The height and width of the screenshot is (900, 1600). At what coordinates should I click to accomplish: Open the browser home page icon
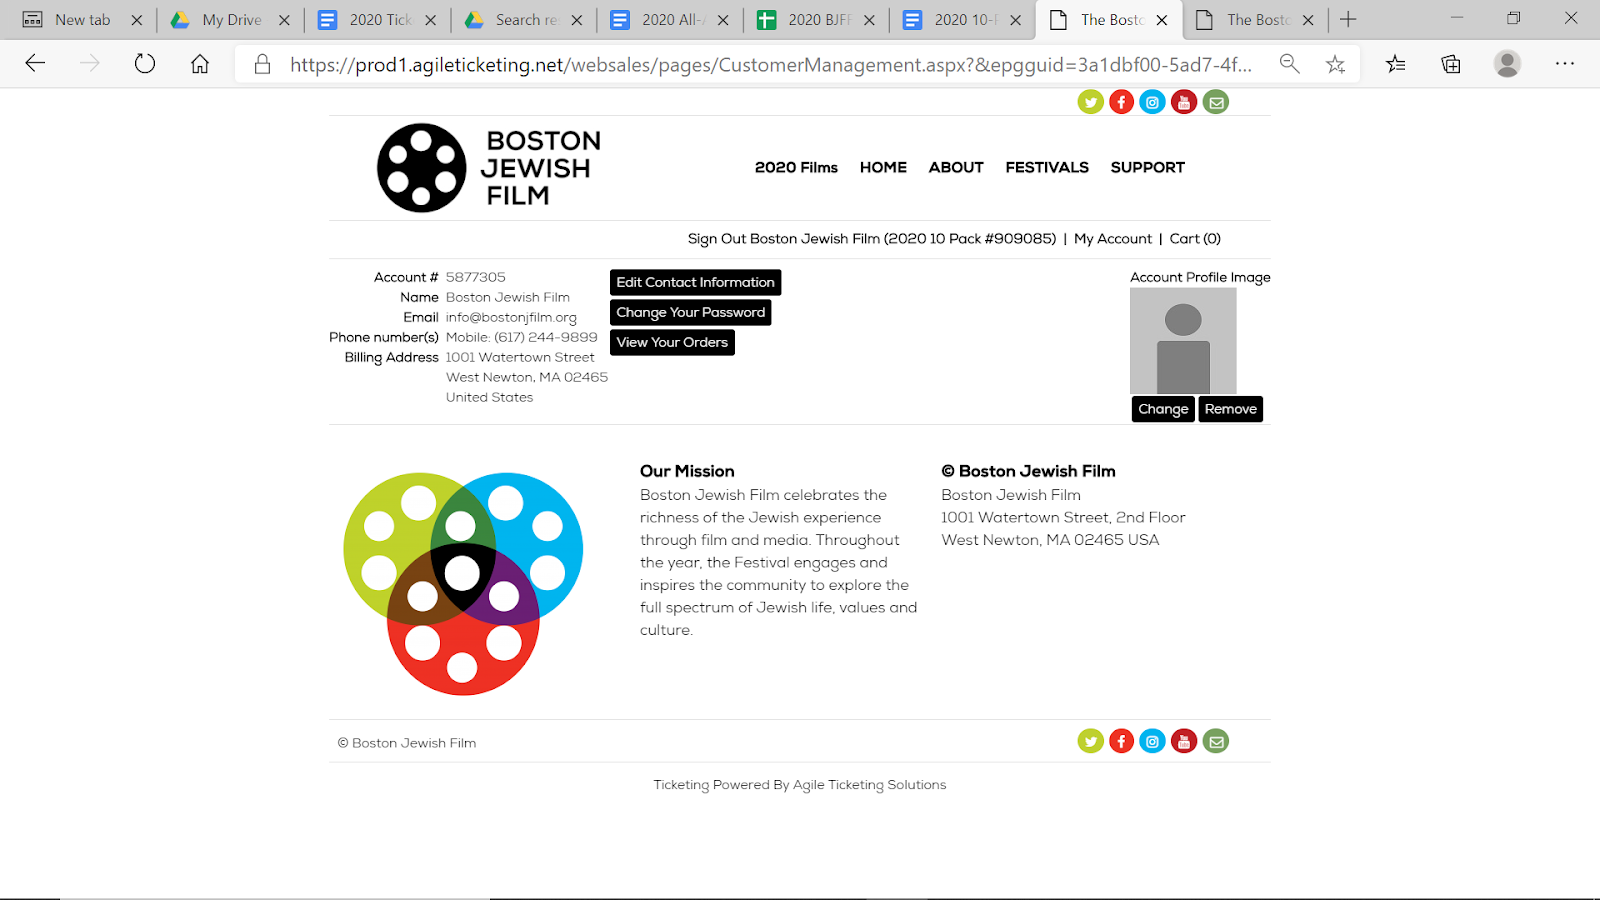[x=200, y=64]
